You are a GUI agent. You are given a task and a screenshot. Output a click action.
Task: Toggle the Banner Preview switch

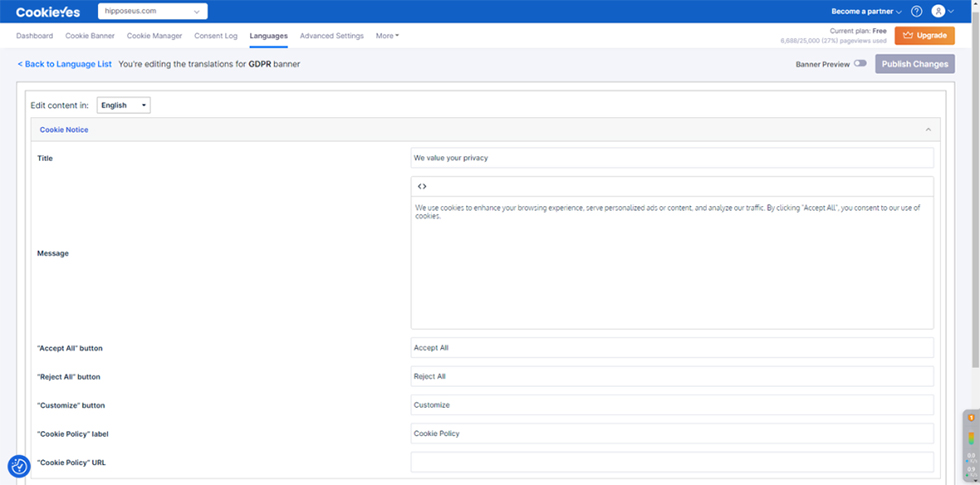click(860, 64)
